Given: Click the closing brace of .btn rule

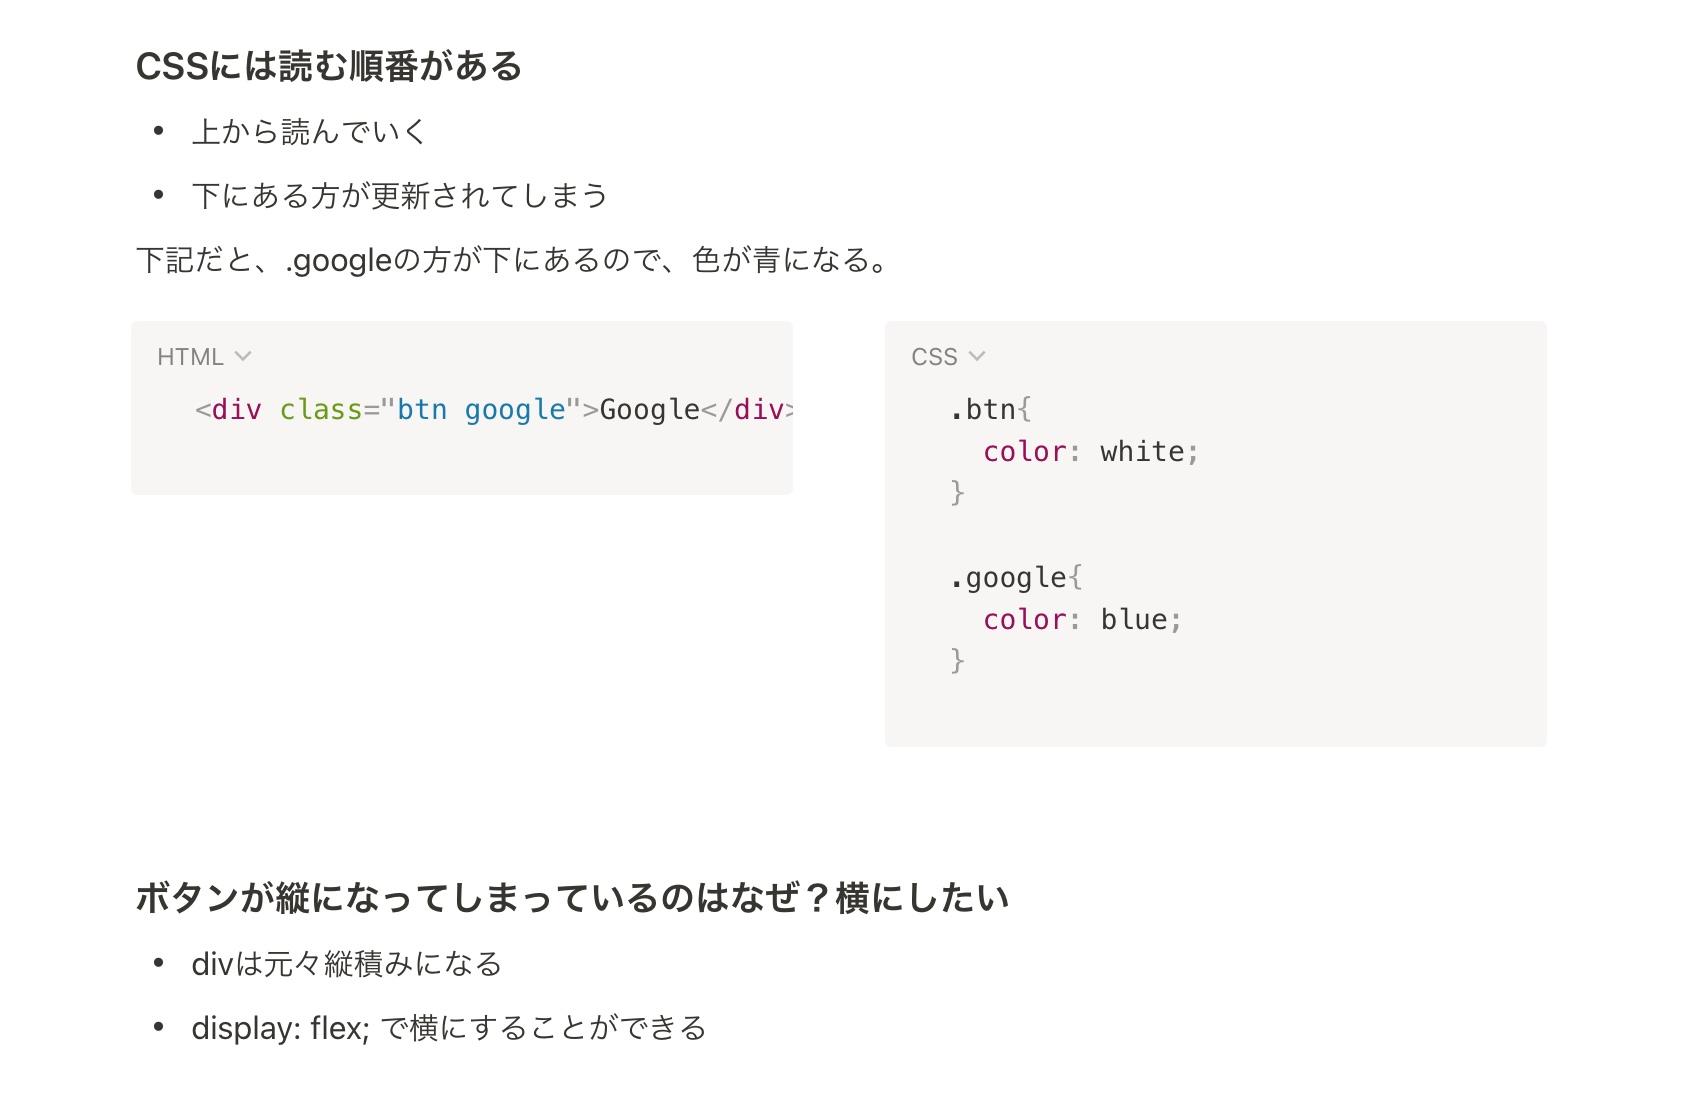Looking at the screenshot, I should [x=957, y=493].
